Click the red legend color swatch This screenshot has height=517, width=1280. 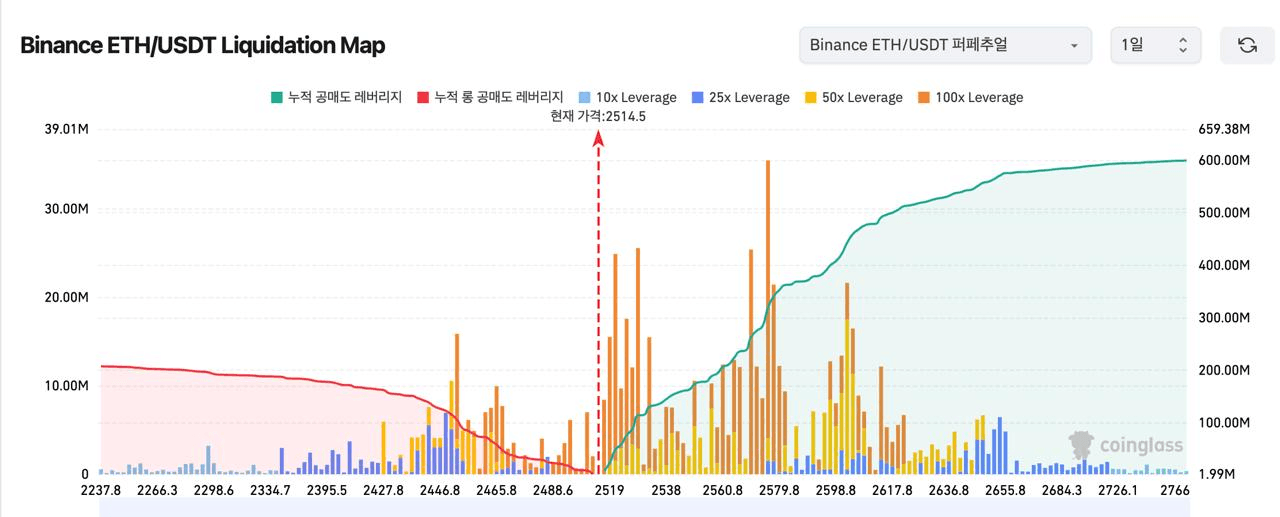(423, 97)
